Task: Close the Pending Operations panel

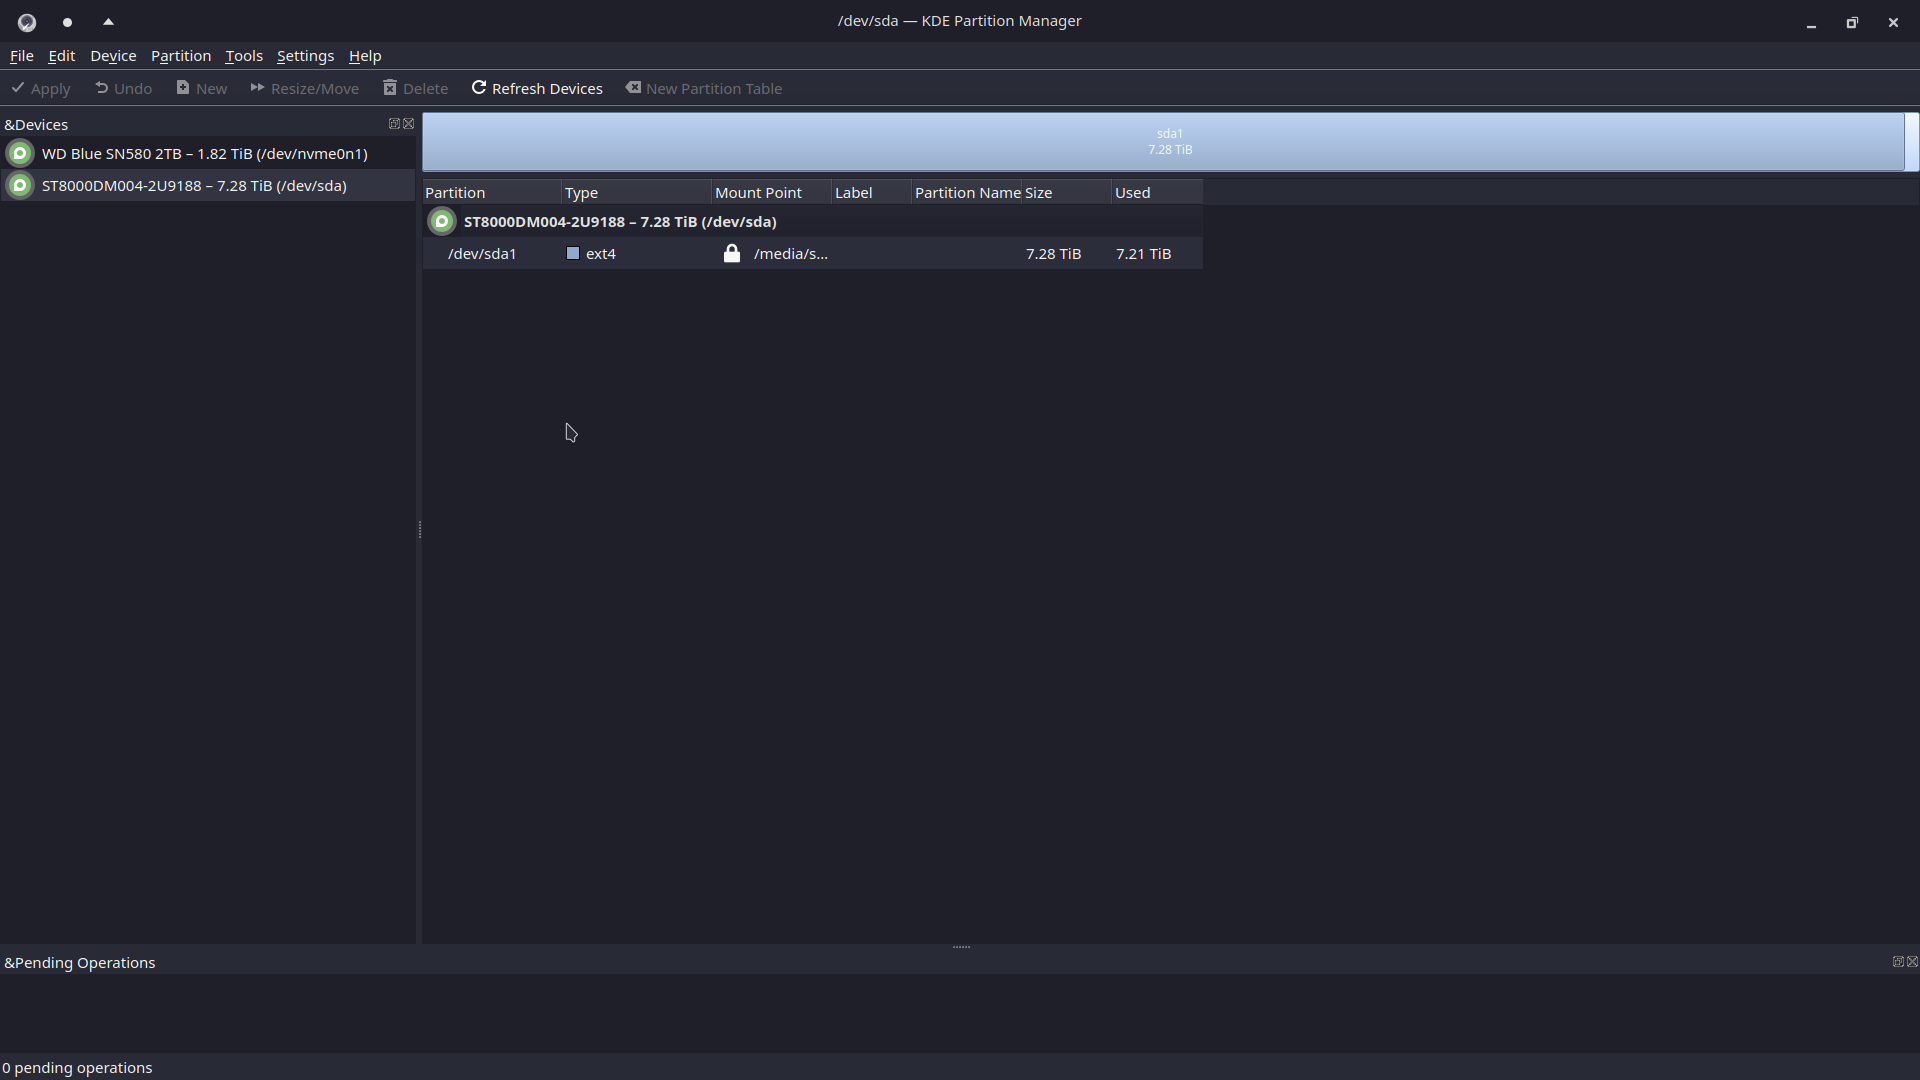Action: pyautogui.click(x=1912, y=962)
